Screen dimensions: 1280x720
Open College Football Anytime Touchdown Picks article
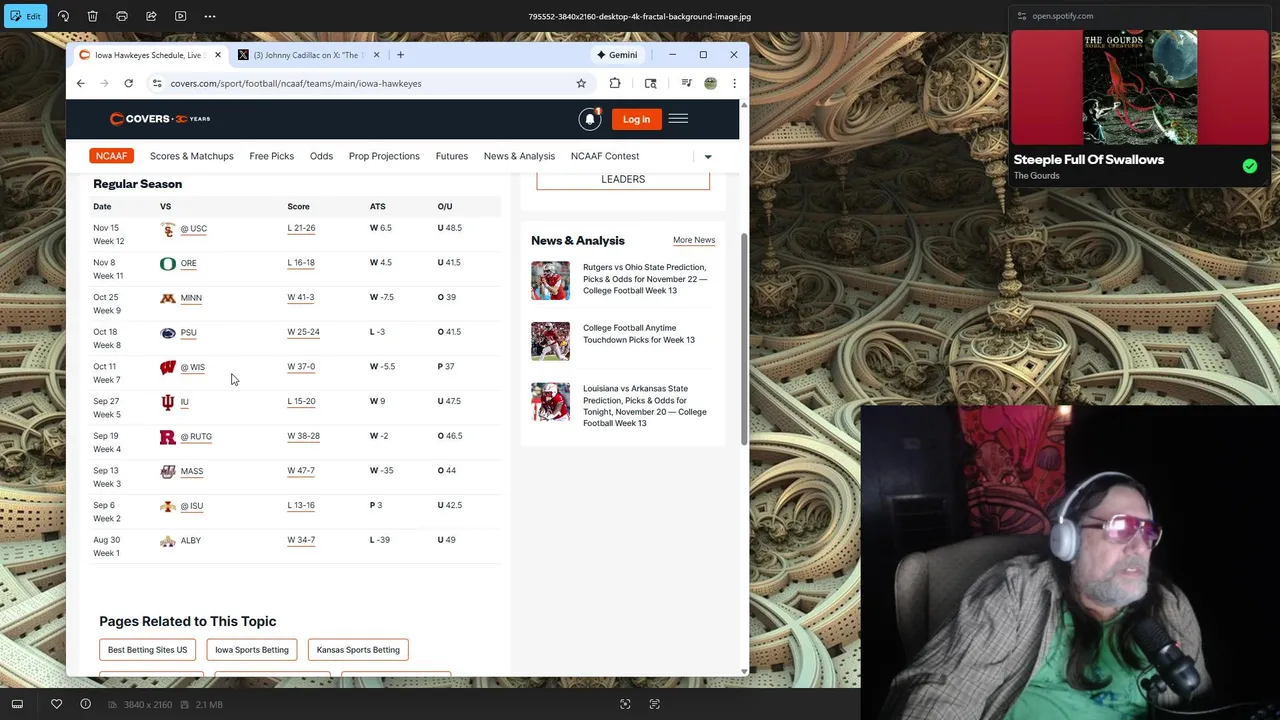(639, 334)
